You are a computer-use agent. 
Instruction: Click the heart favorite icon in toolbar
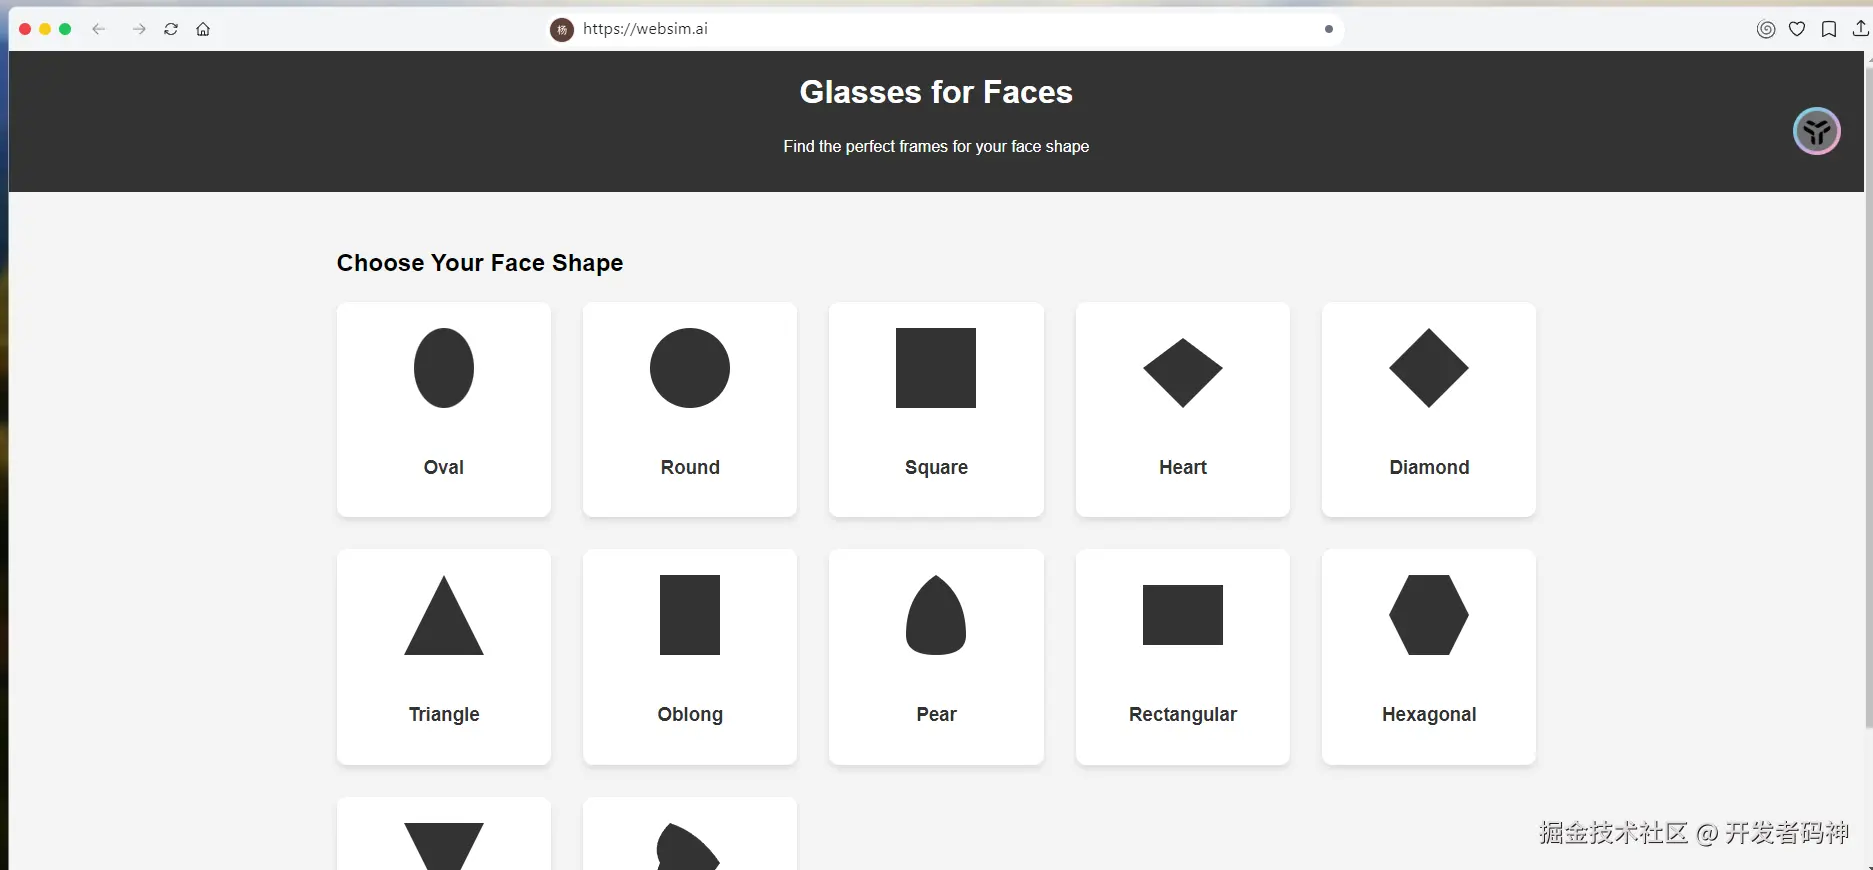pos(1797,29)
